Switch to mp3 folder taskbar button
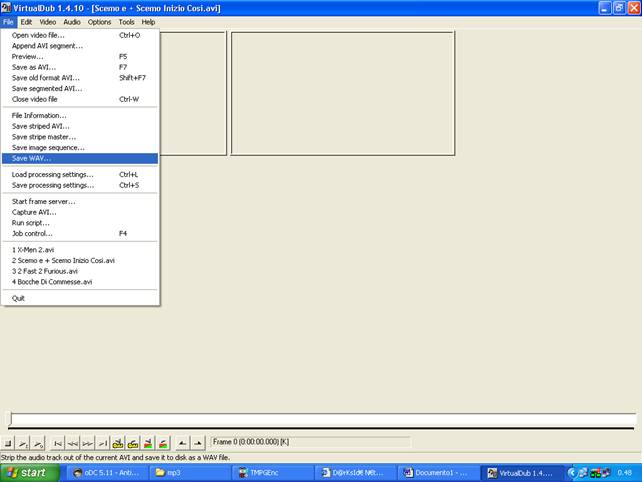 point(189,473)
